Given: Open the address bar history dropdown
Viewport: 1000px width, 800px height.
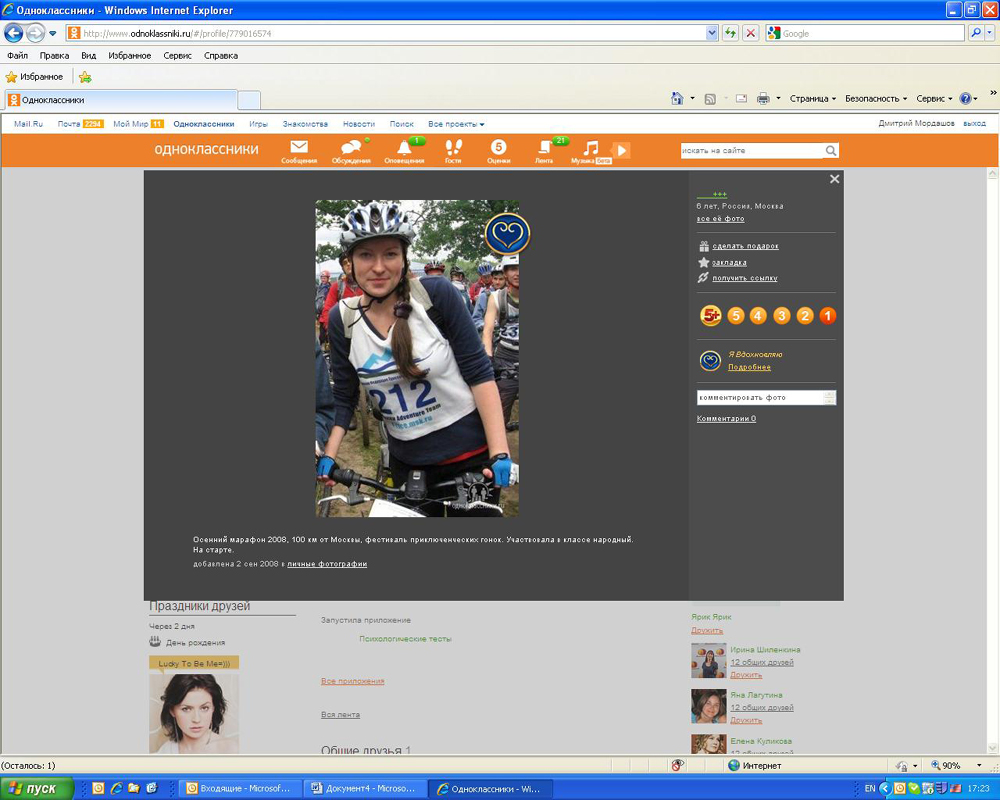Looking at the screenshot, I should 712,33.
